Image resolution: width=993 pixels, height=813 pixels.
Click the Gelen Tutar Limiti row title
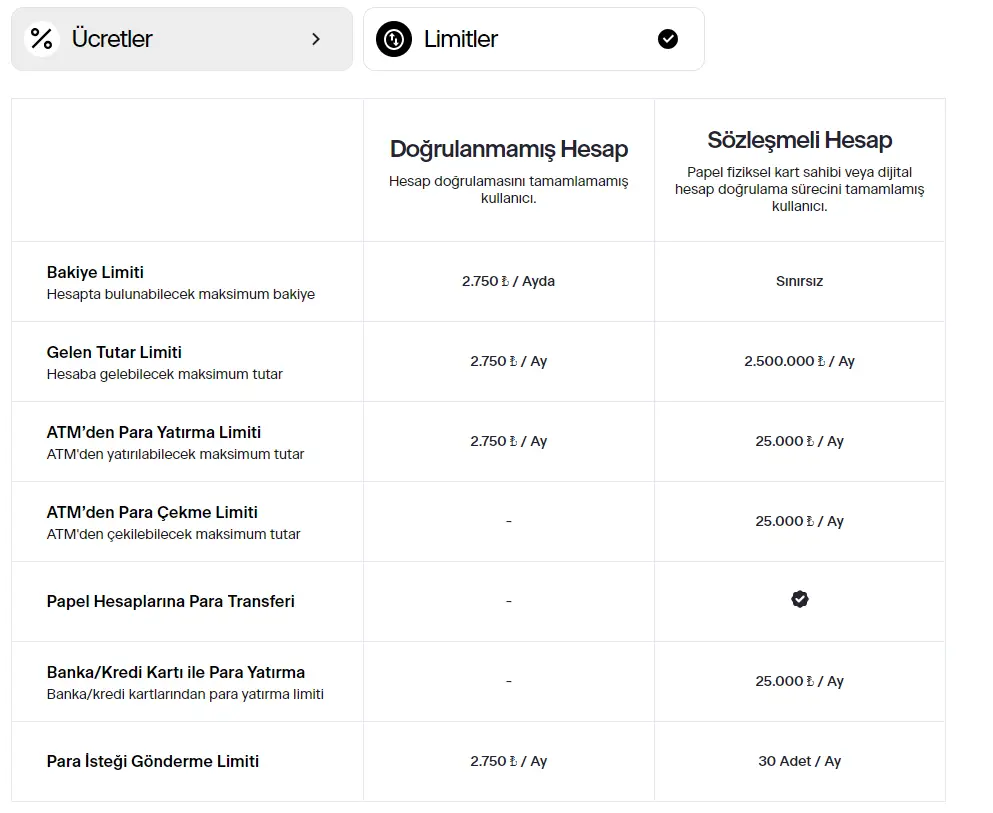click(x=114, y=352)
